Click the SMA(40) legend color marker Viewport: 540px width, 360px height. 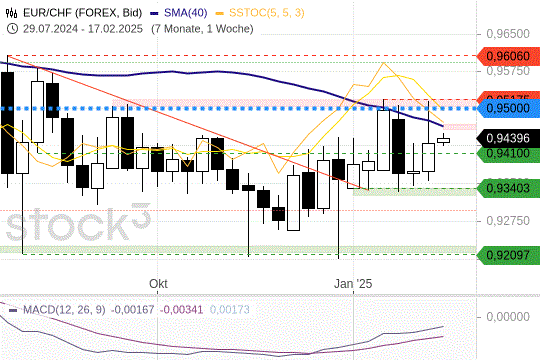point(154,13)
